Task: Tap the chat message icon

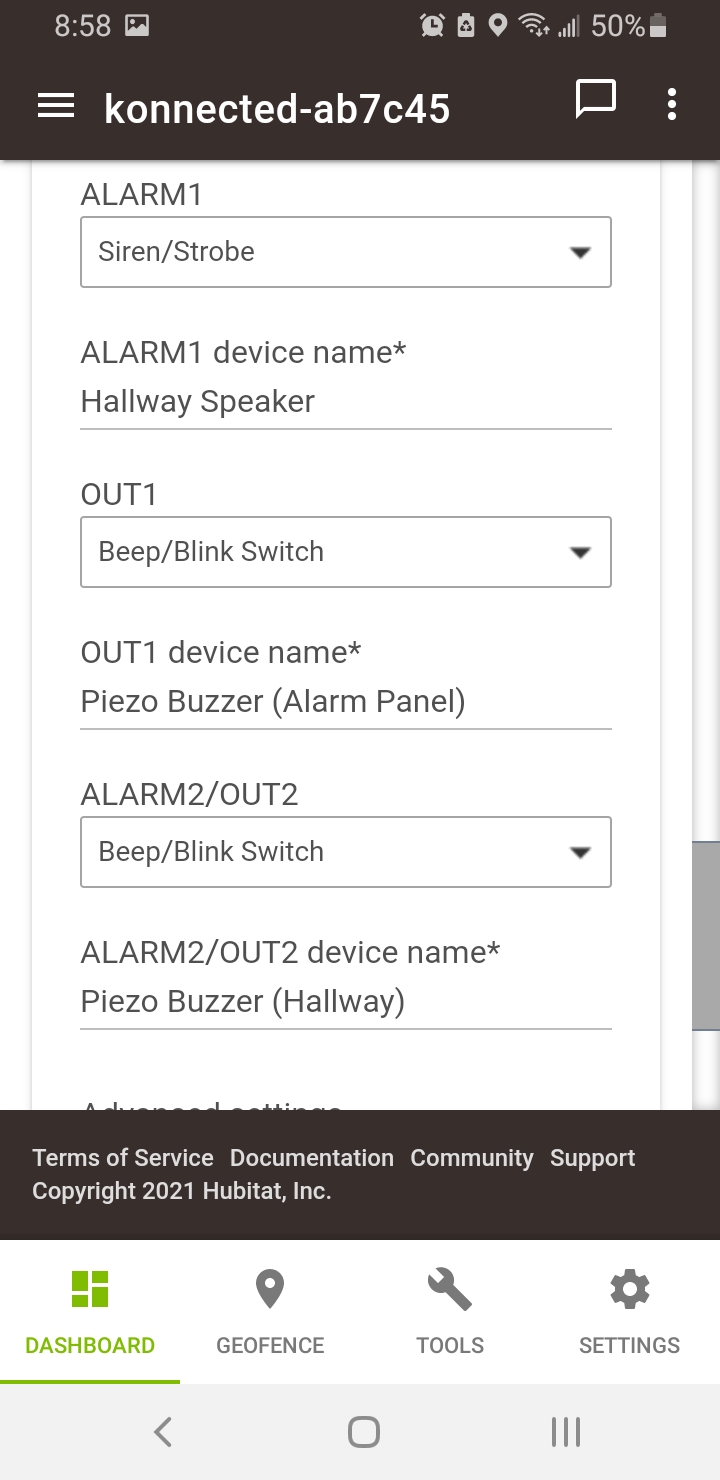Action: point(595,100)
